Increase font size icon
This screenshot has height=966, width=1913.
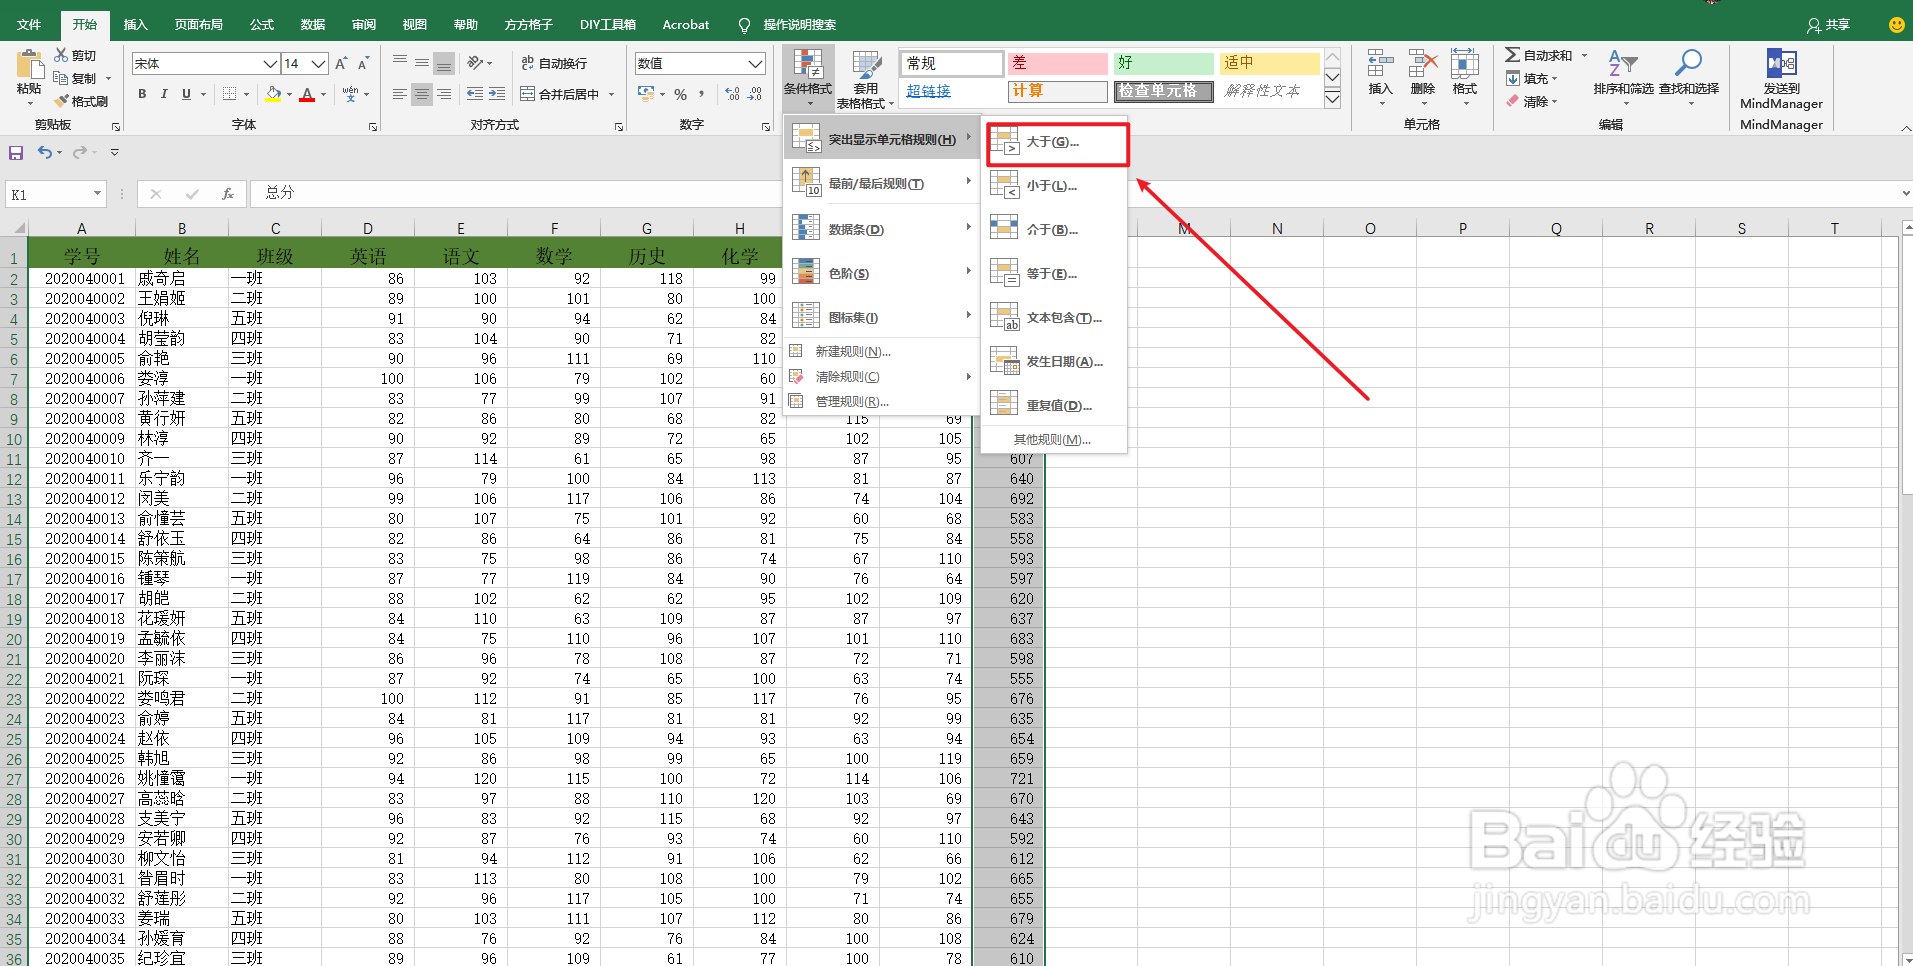pos(341,63)
